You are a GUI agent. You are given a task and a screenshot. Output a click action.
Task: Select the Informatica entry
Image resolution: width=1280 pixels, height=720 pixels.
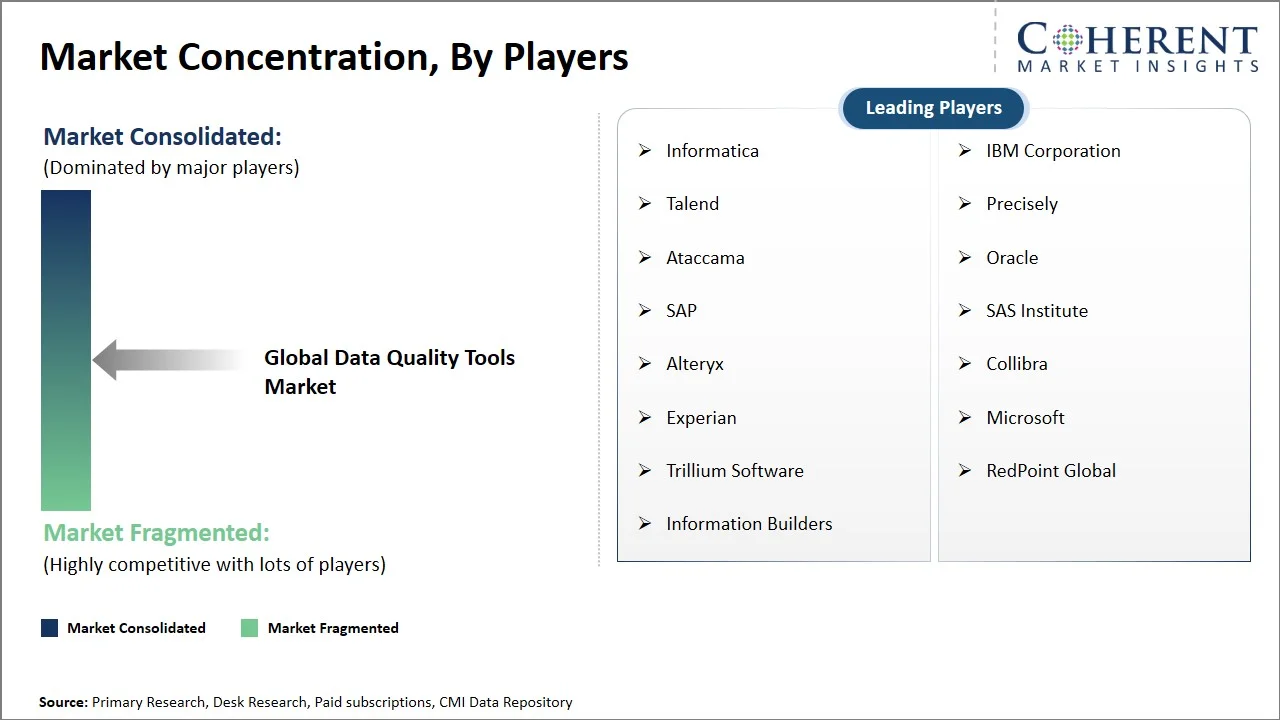[x=712, y=151]
